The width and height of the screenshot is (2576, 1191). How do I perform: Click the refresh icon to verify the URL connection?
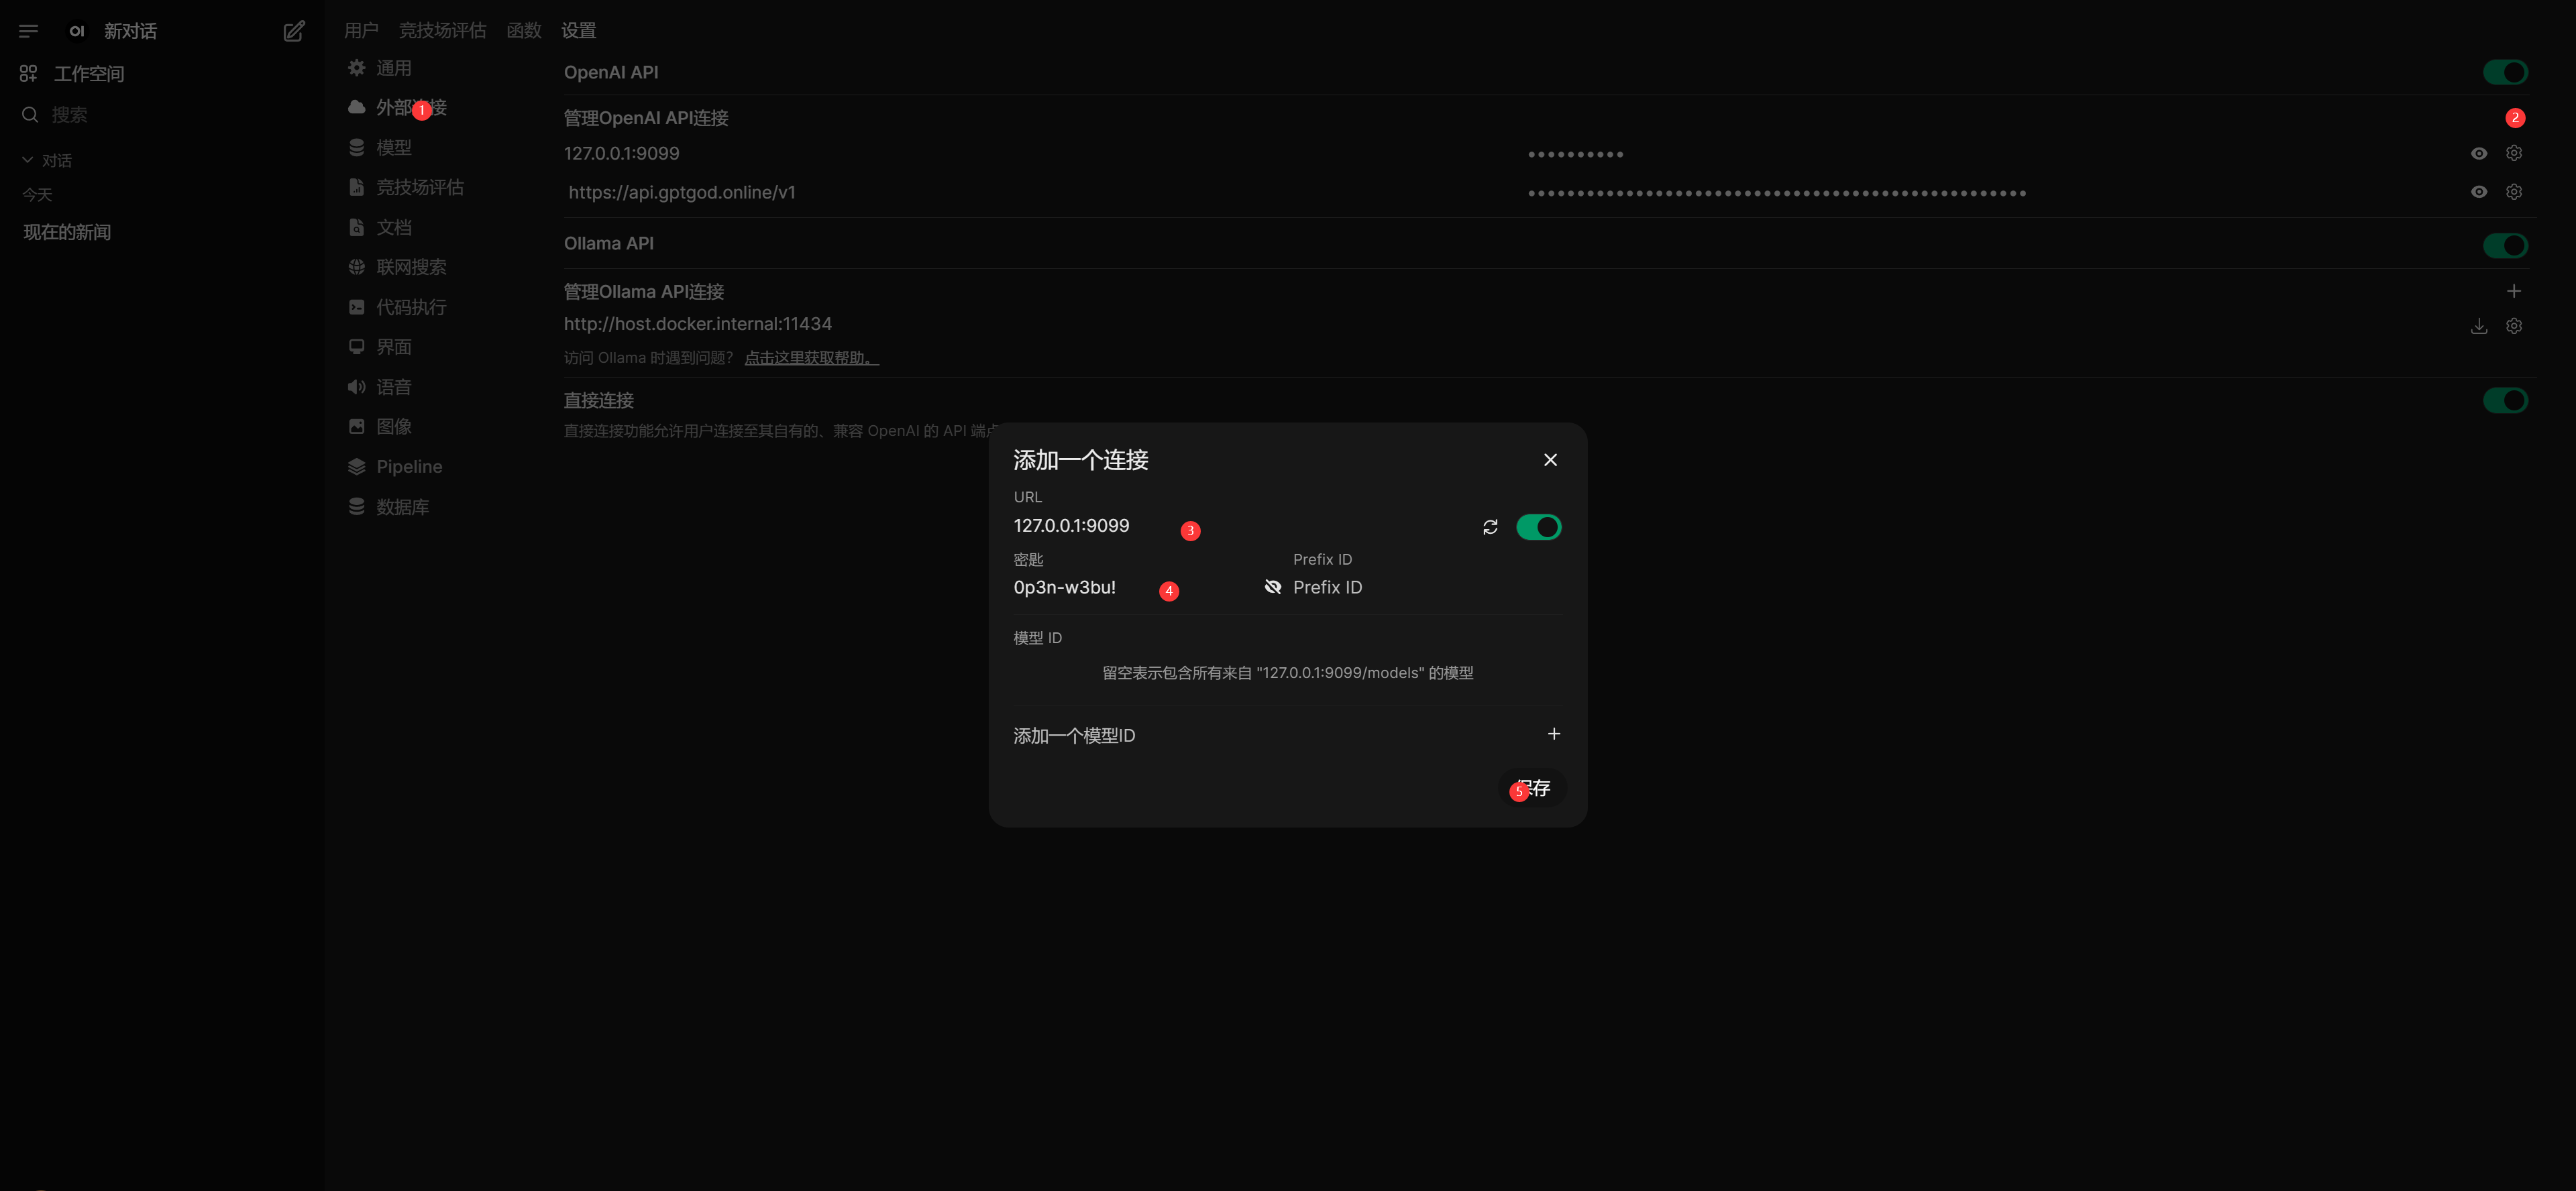pyautogui.click(x=1490, y=527)
